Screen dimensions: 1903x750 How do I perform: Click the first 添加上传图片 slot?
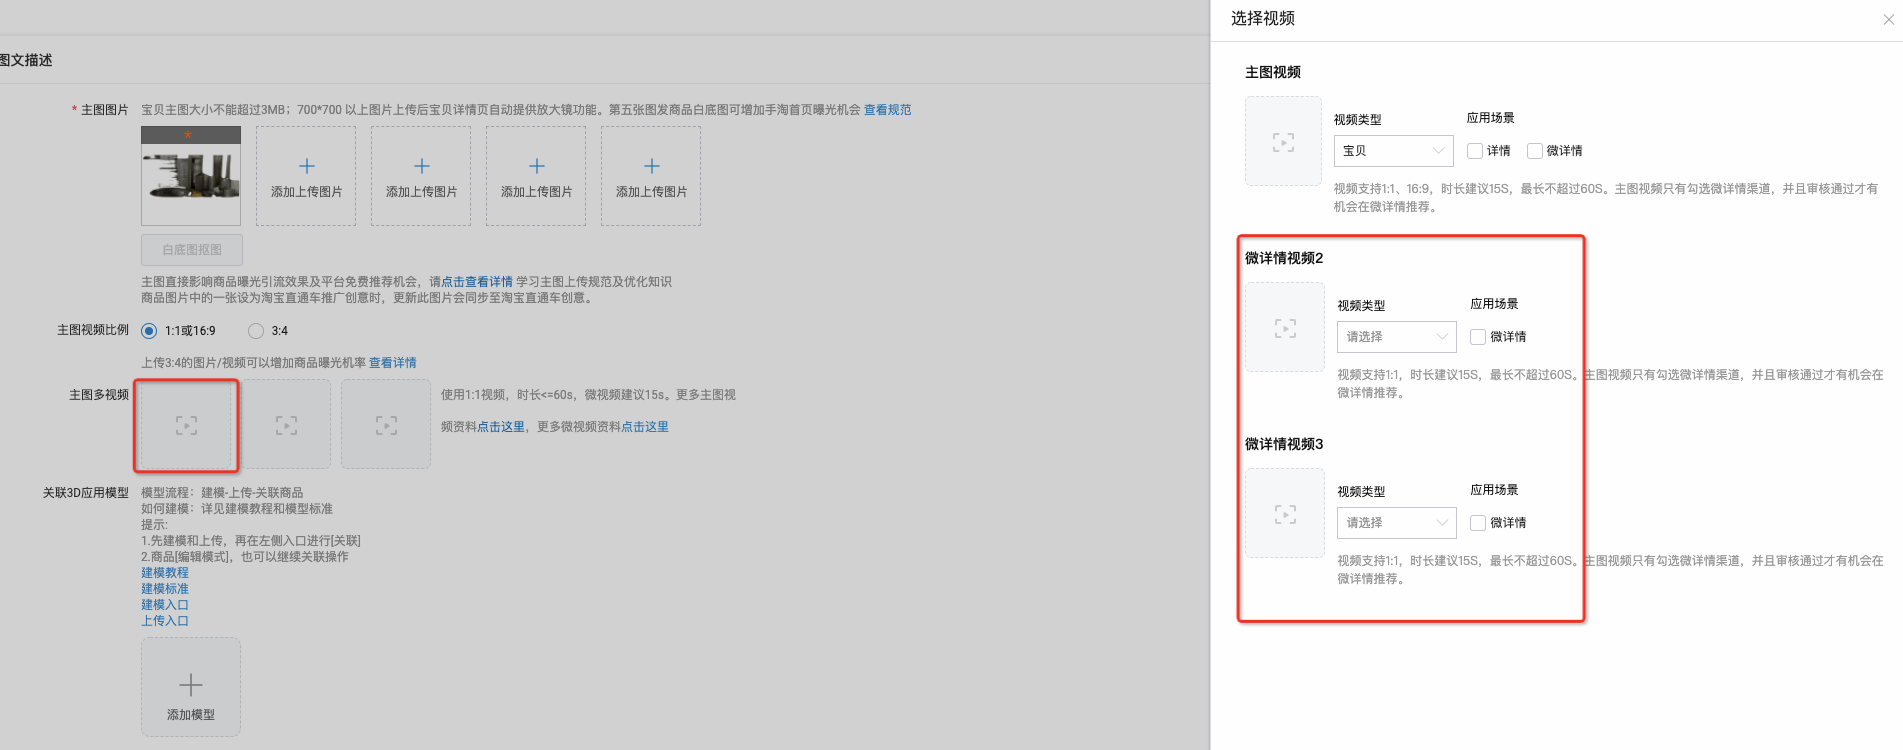pos(306,176)
